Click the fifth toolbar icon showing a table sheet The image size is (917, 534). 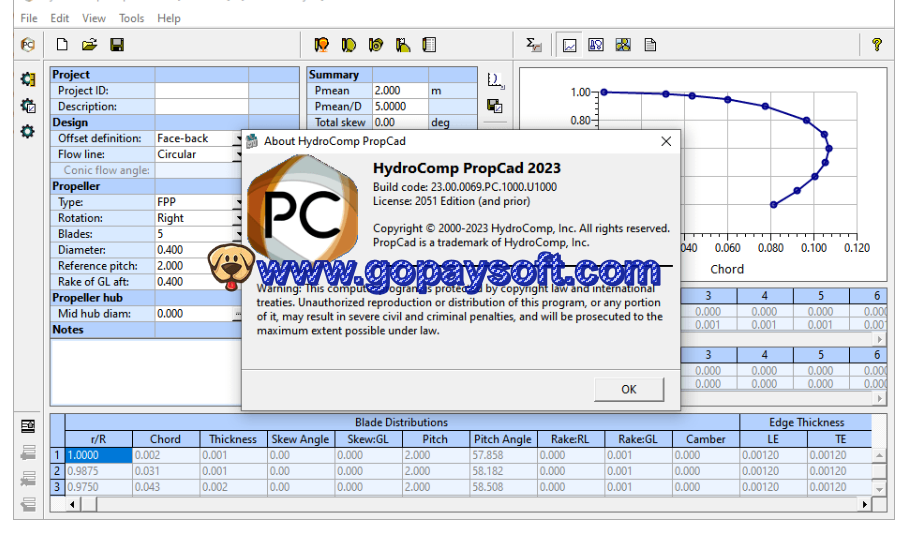click(429, 44)
